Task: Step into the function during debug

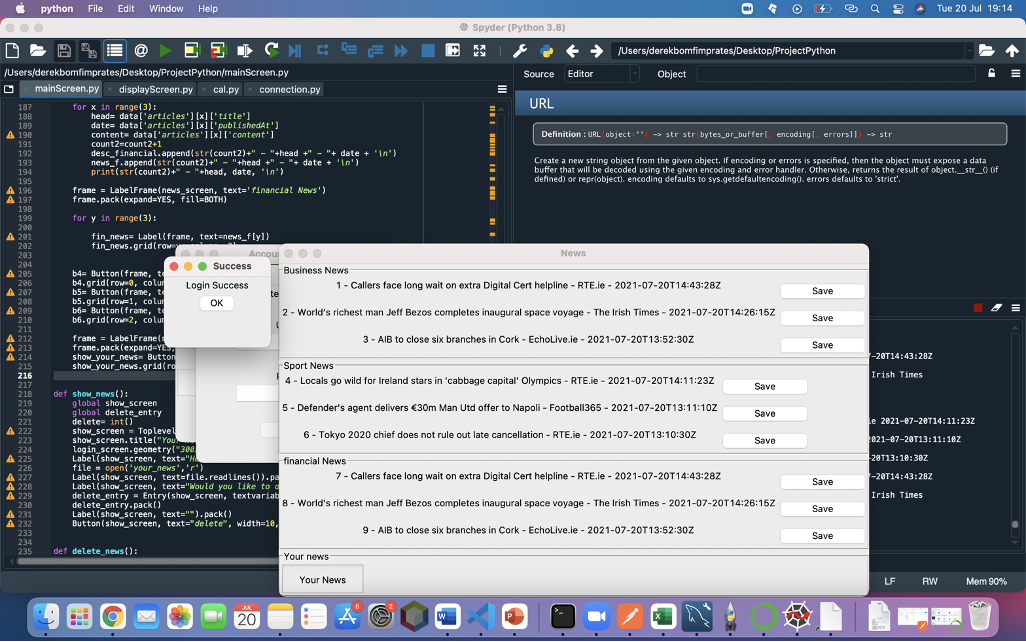Action: 349,50
